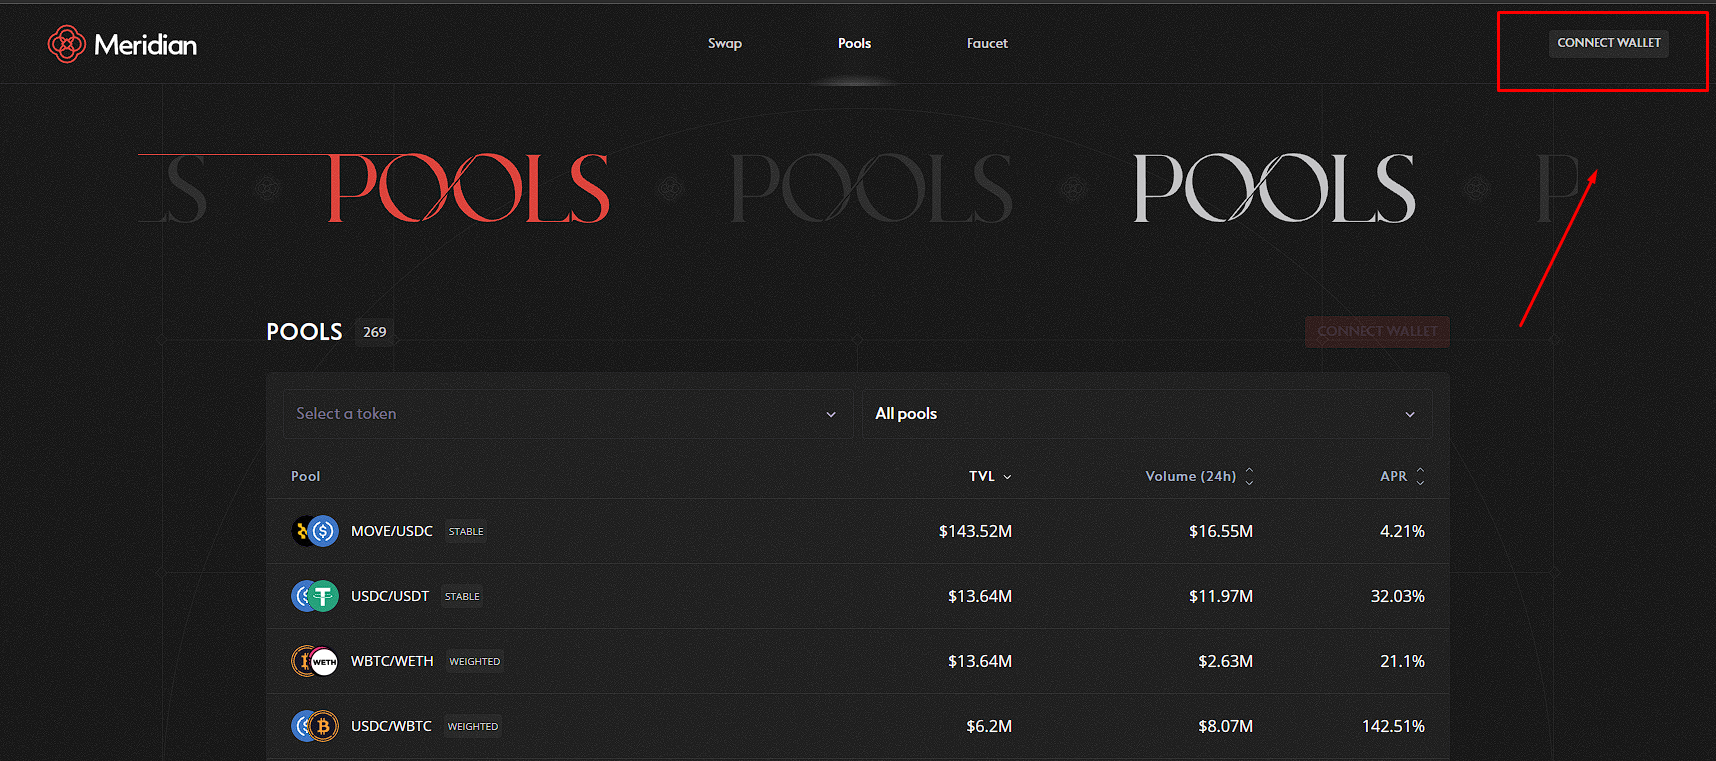Image resolution: width=1716 pixels, height=761 pixels.
Task: Click the WBTC/WETH pool token pair icon
Action: point(315,661)
